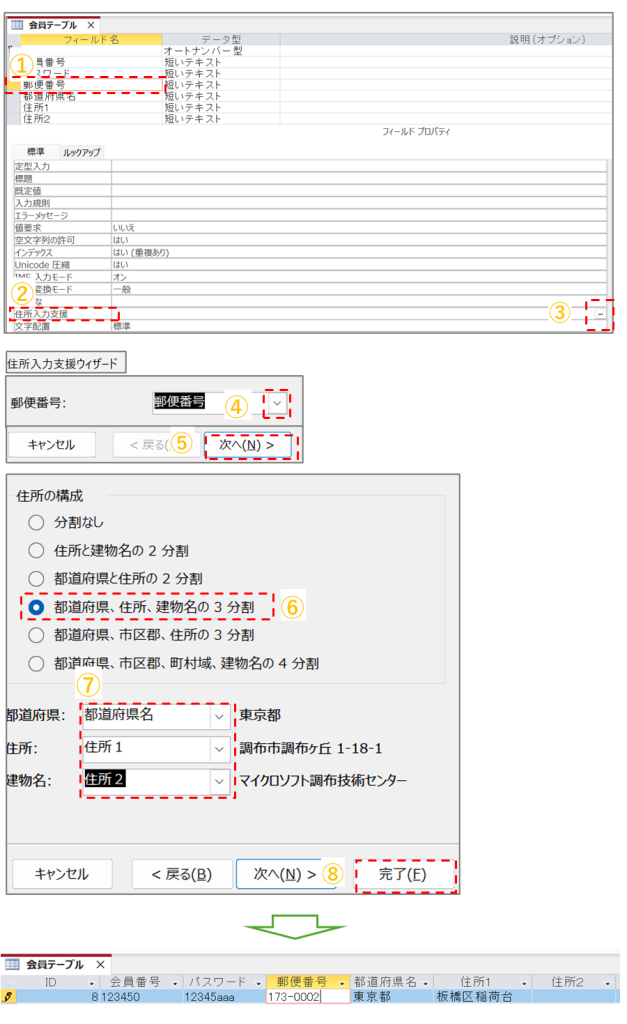
Task: Click the build button beside 住所入力支援
Action: coord(600,314)
